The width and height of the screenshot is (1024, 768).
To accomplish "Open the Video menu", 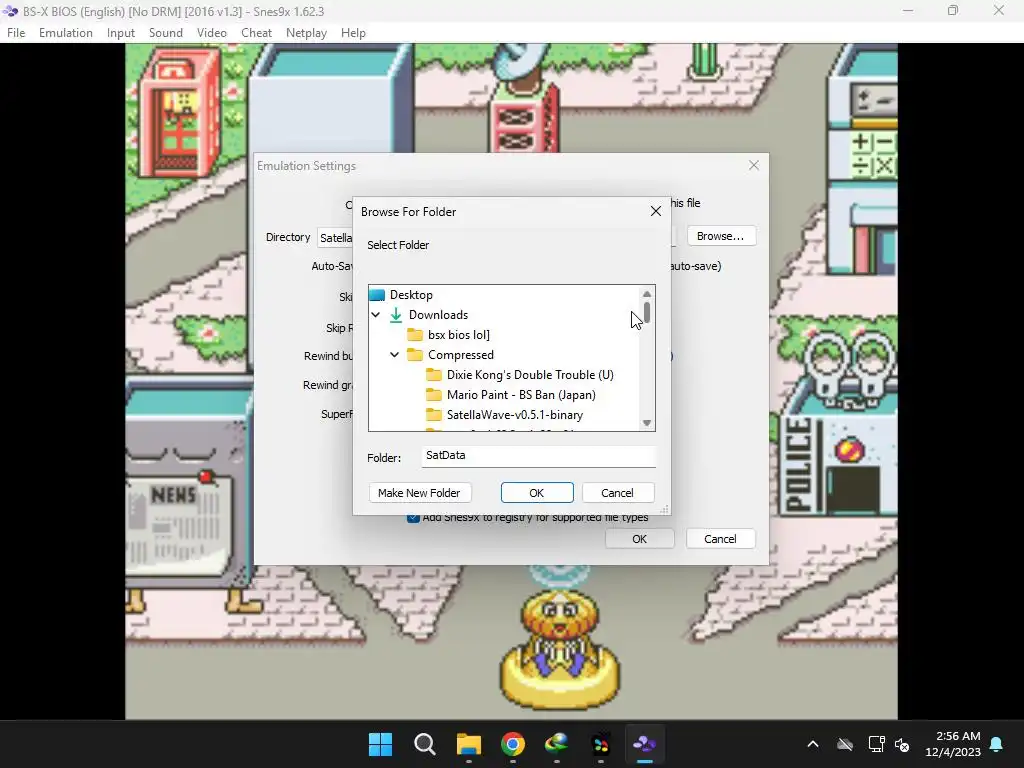I will (212, 33).
